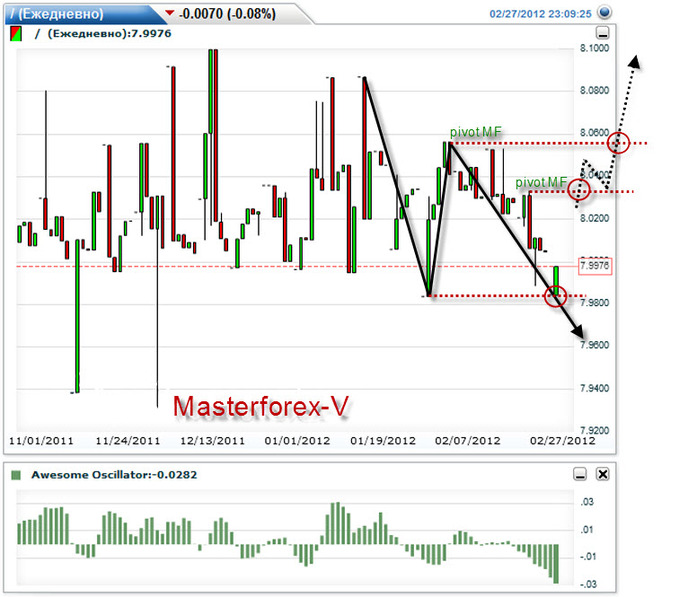Click the red-green candlestick chart icon

[x=15, y=33]
